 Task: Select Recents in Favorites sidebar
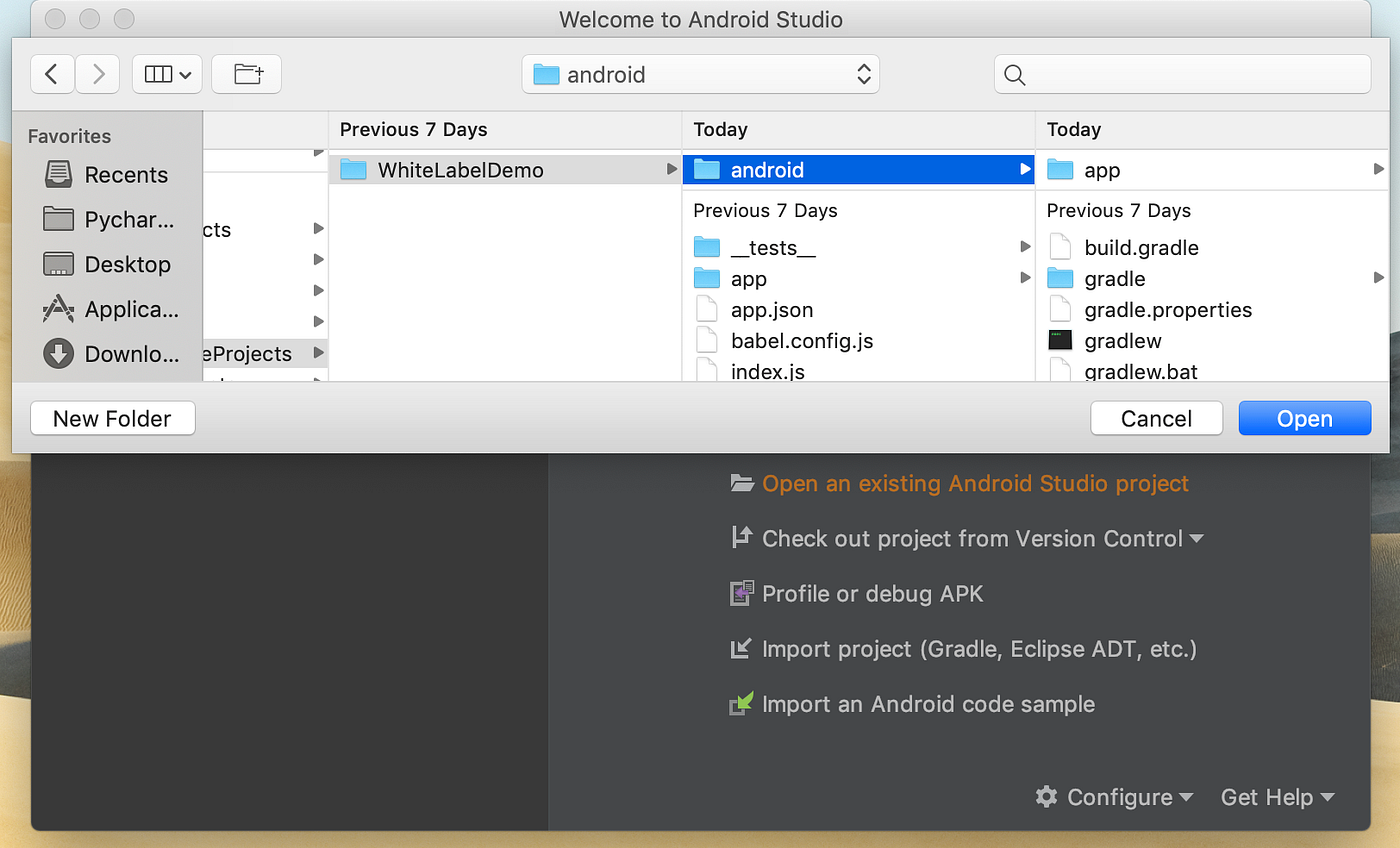[x=107, y=174]
